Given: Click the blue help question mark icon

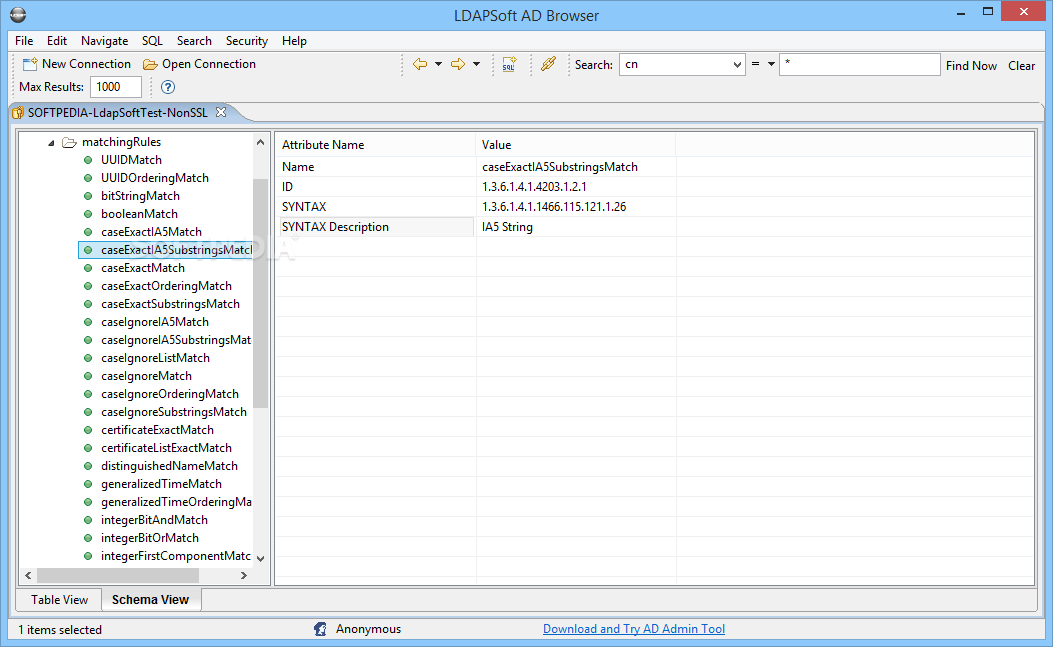Looking at the screenshot, I should [168, 87].
